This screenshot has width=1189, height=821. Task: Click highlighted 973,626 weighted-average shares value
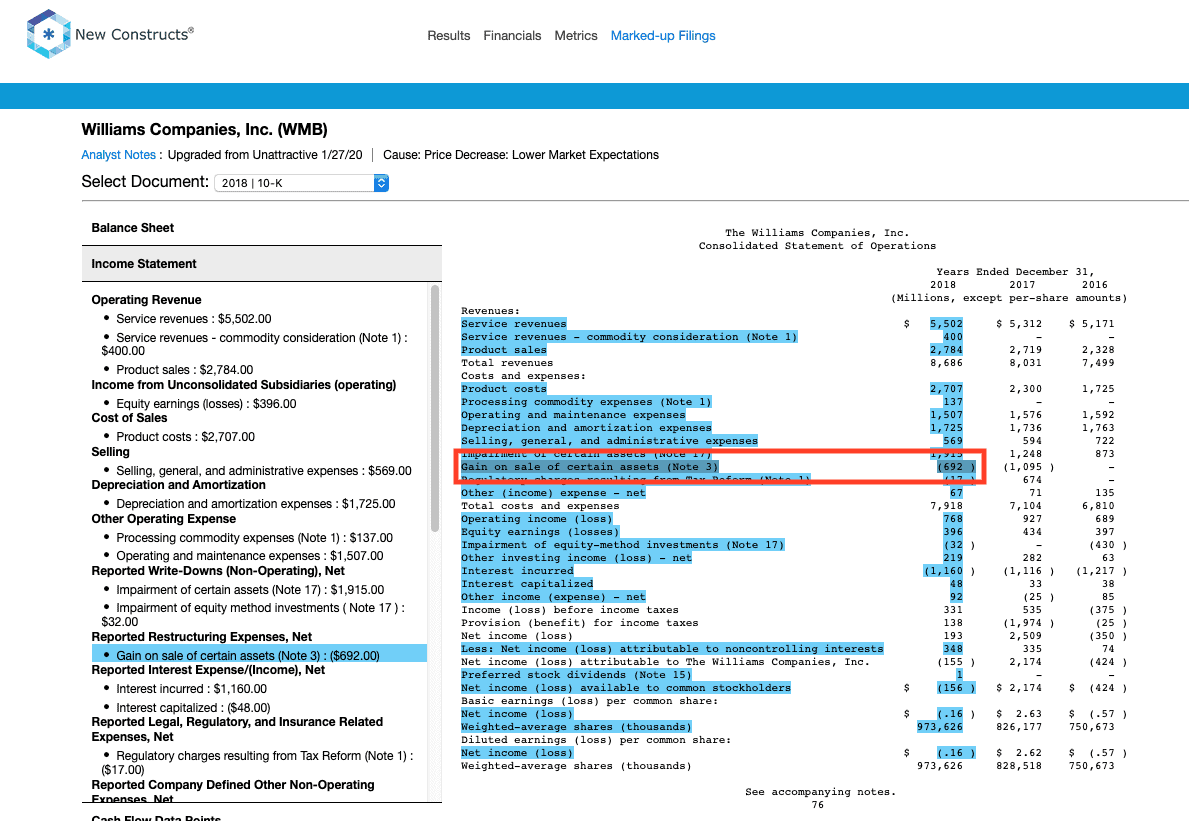(940, 727)
